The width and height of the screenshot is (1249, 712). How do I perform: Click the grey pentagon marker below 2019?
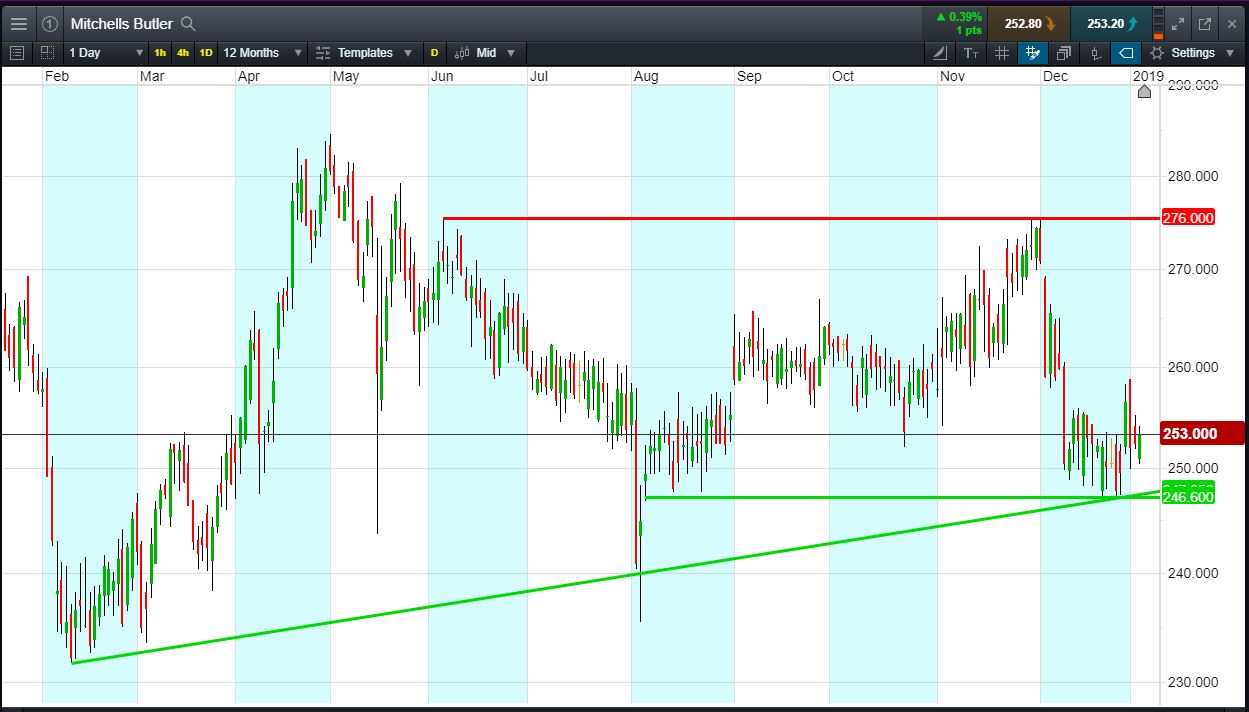coord(1144,92)
